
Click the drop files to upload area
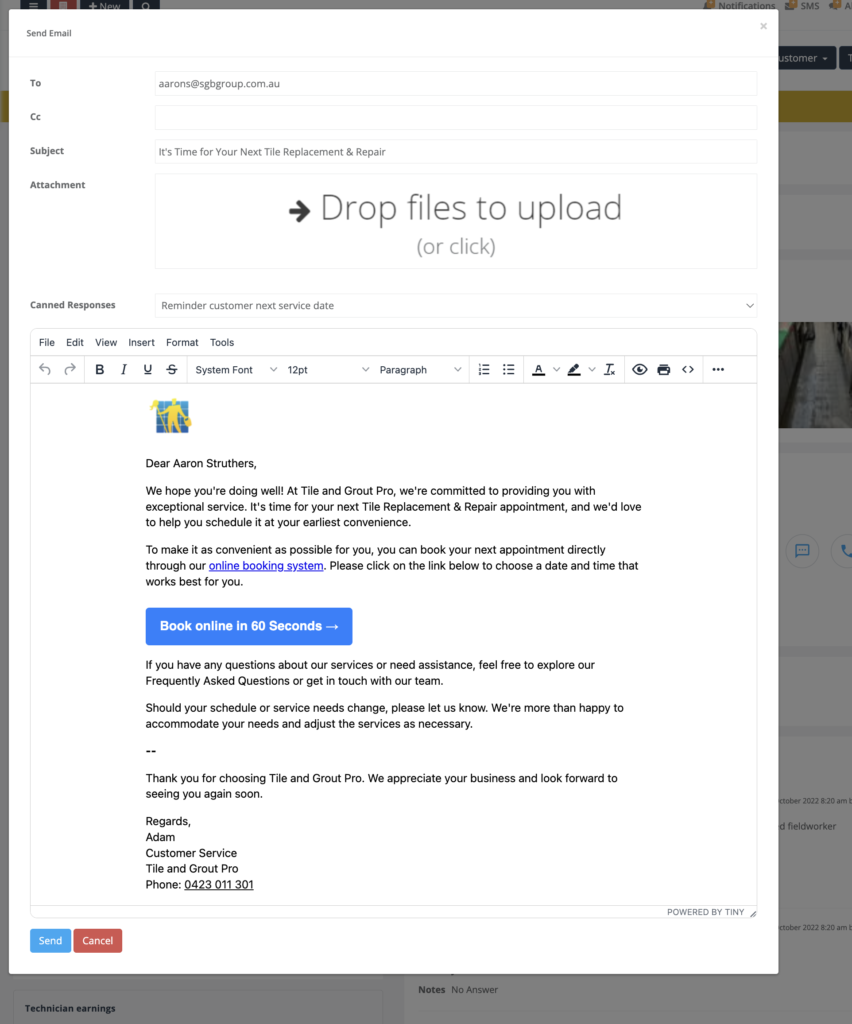tap(456, 221)
